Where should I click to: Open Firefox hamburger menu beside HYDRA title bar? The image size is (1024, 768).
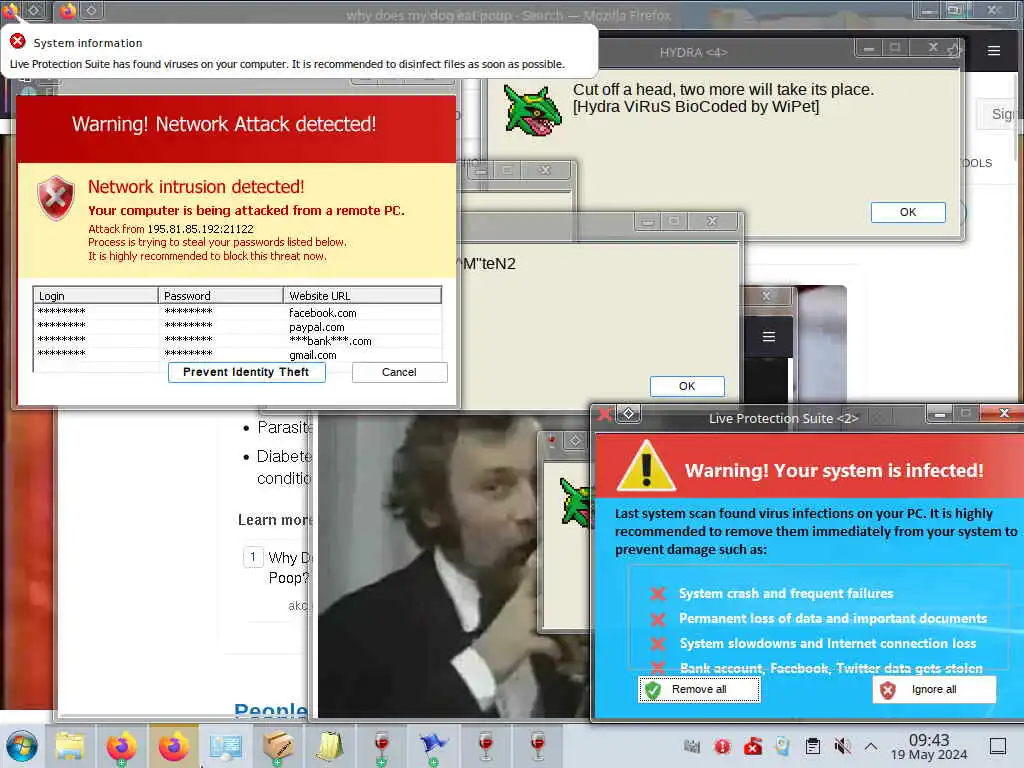pos(994,51)
